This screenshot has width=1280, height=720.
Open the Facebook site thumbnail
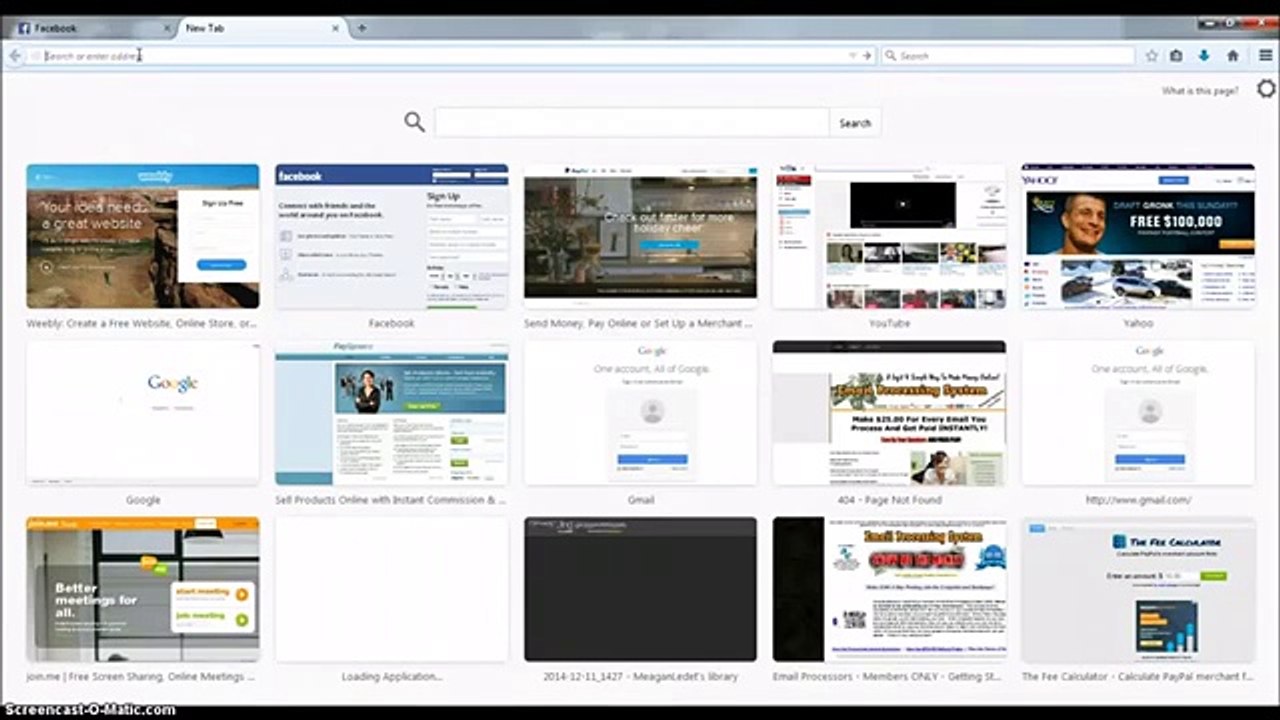[392, 237]
